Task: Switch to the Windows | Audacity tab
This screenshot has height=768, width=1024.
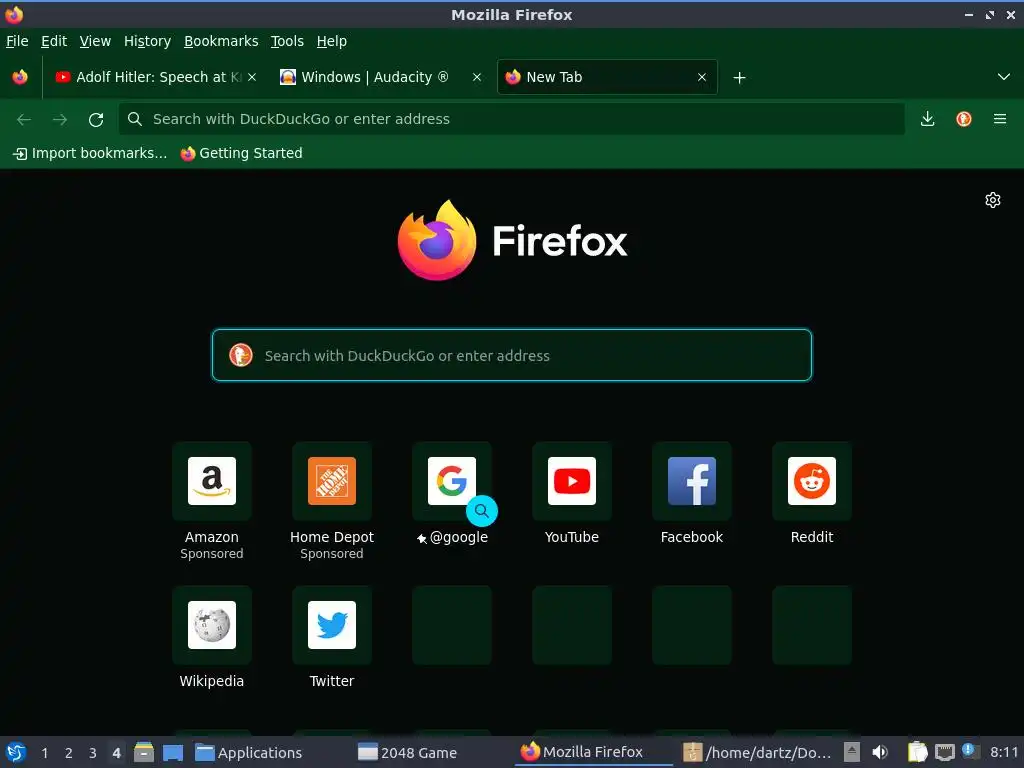Action: click(x=379, y=77)
